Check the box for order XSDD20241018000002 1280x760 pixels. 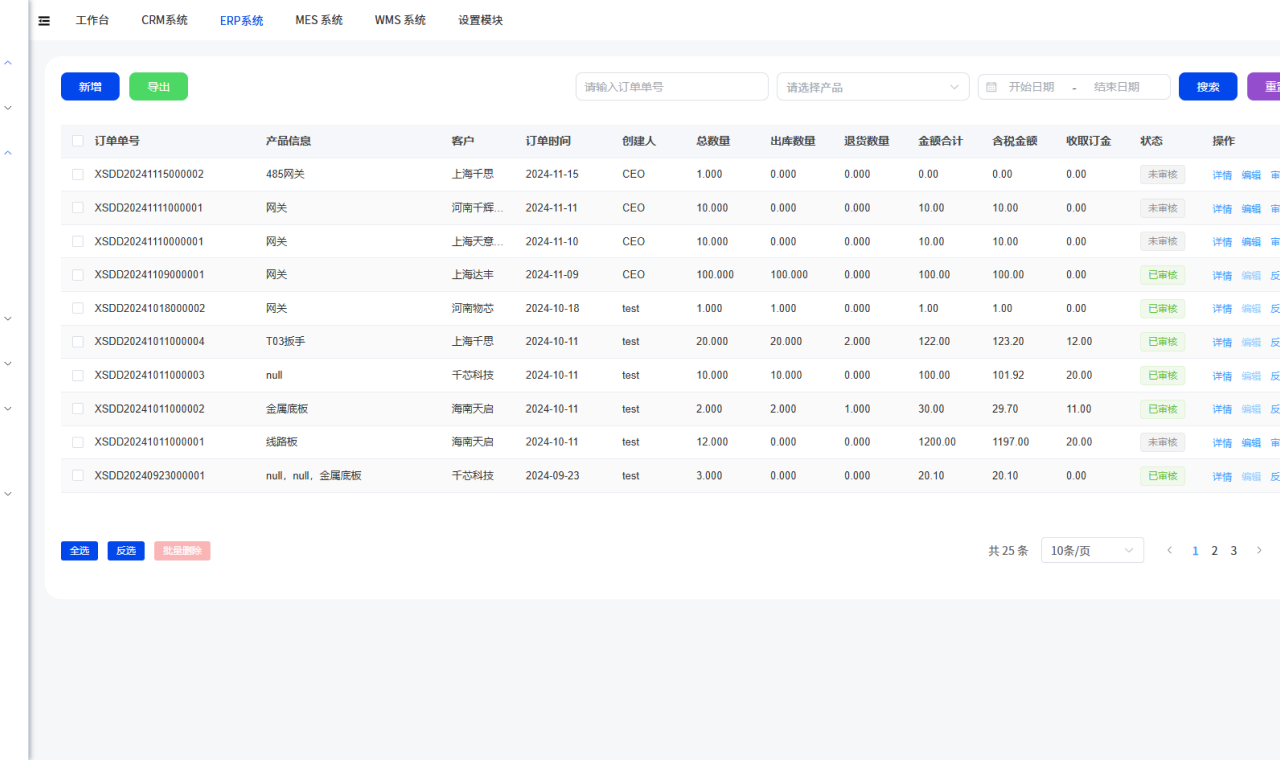click(x=78, y=308)
